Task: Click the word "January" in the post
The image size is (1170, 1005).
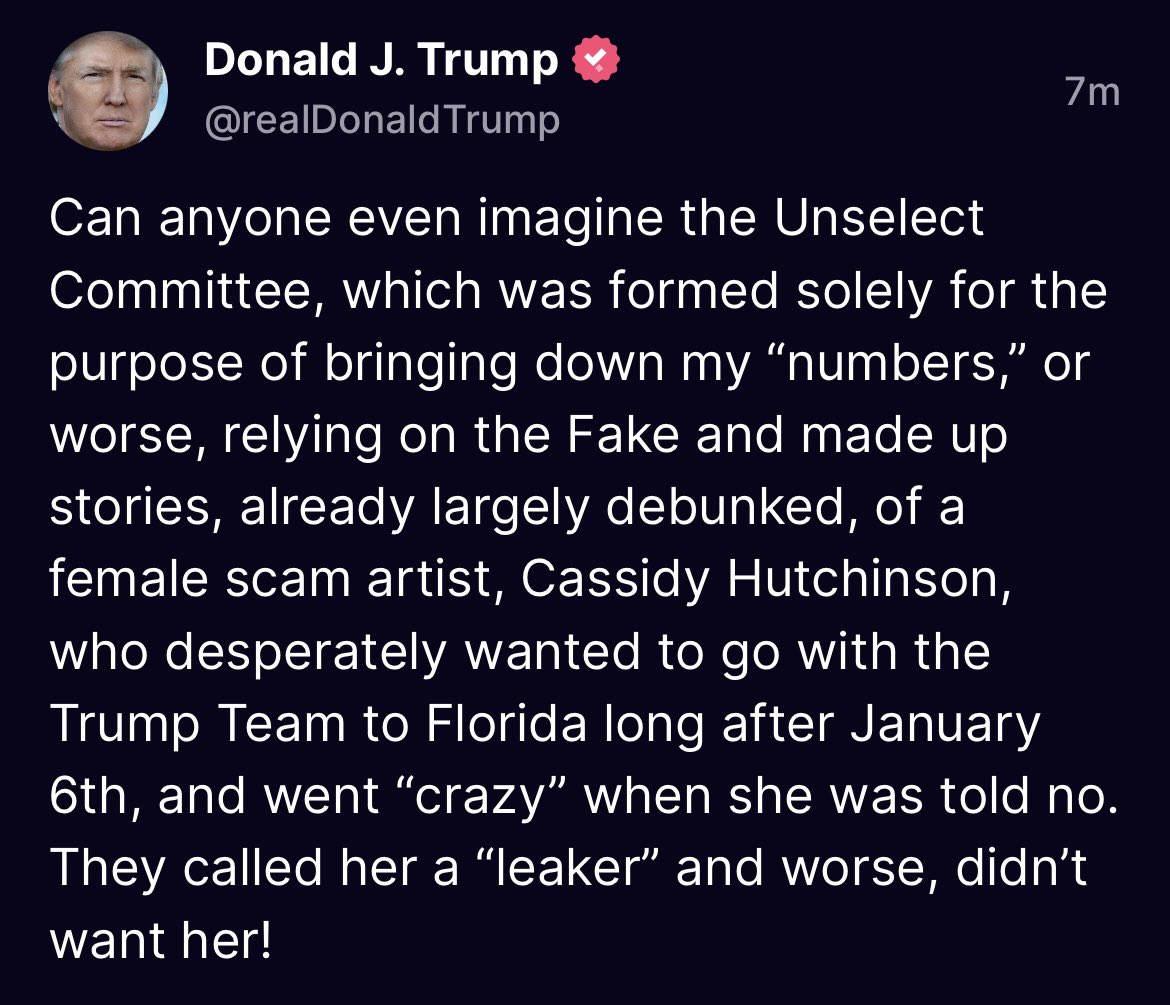Action: [x=945, y=725]
